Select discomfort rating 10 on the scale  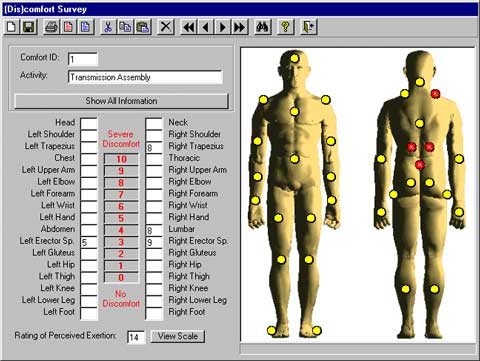click(x=121, y=159)
